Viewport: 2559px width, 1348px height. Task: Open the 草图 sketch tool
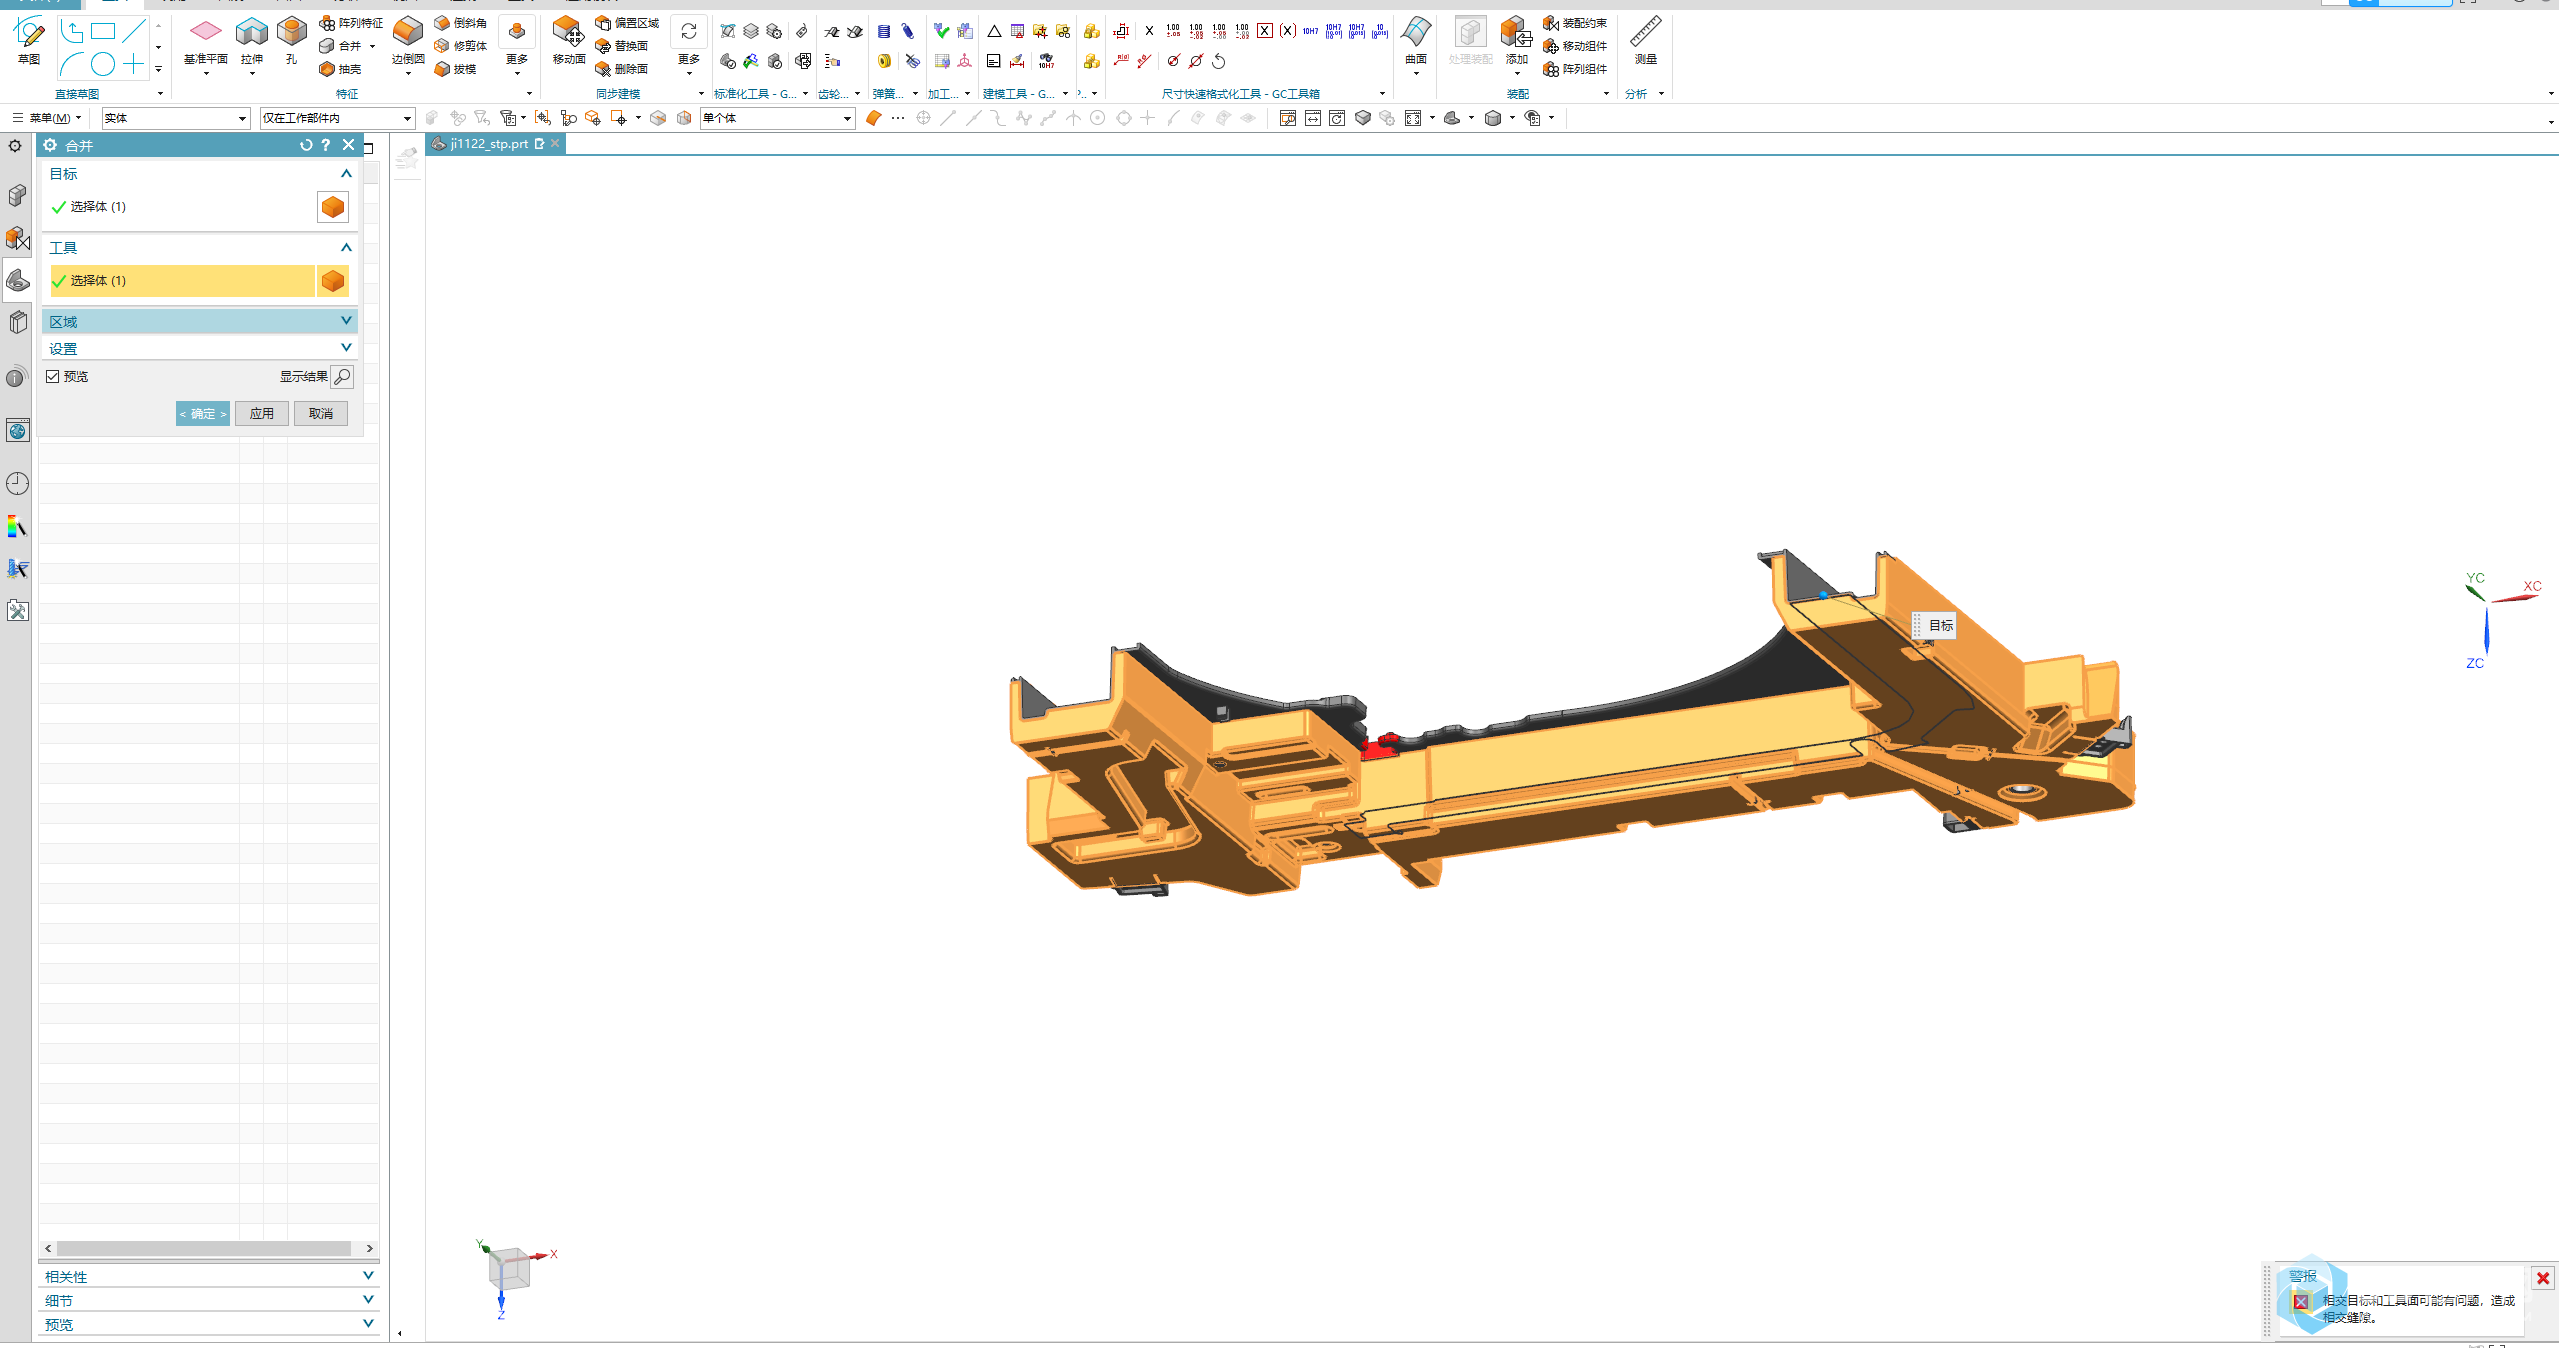pyautogui.click(x=28, y=40)
